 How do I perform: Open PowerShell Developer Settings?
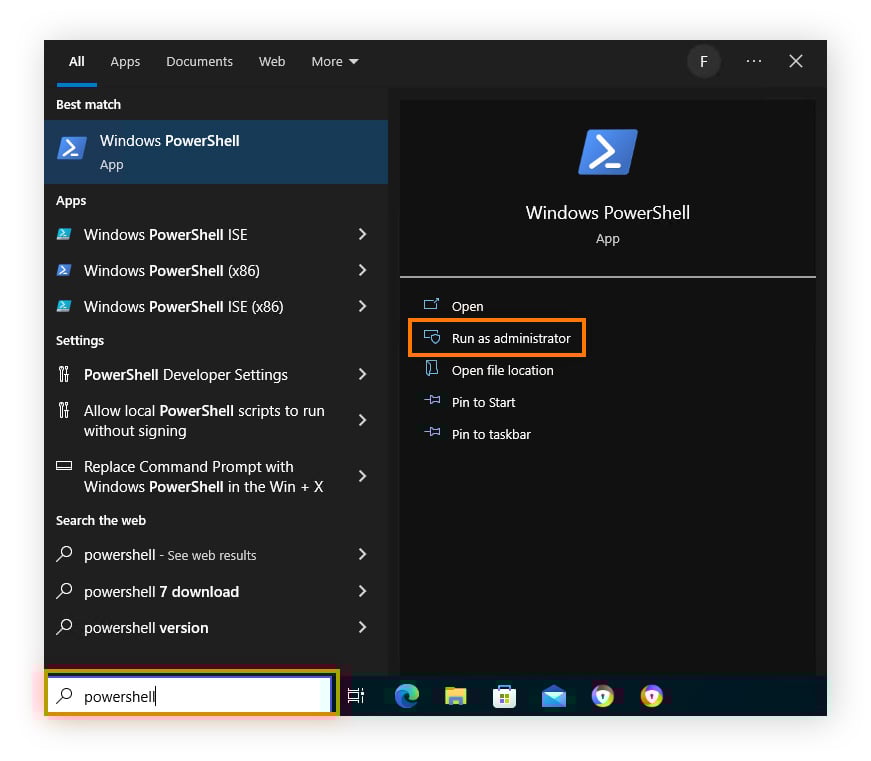click(x=216, y=374)
